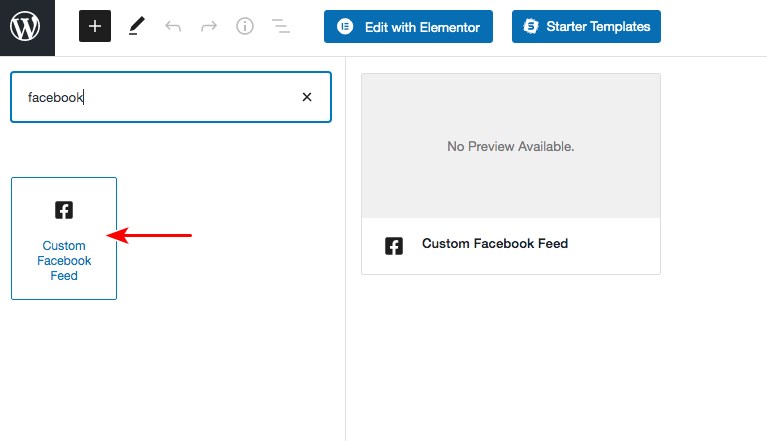This screenshot has height=441, width=767.
Task: Click the Undo arrow
Action: [x=173, y=26]
